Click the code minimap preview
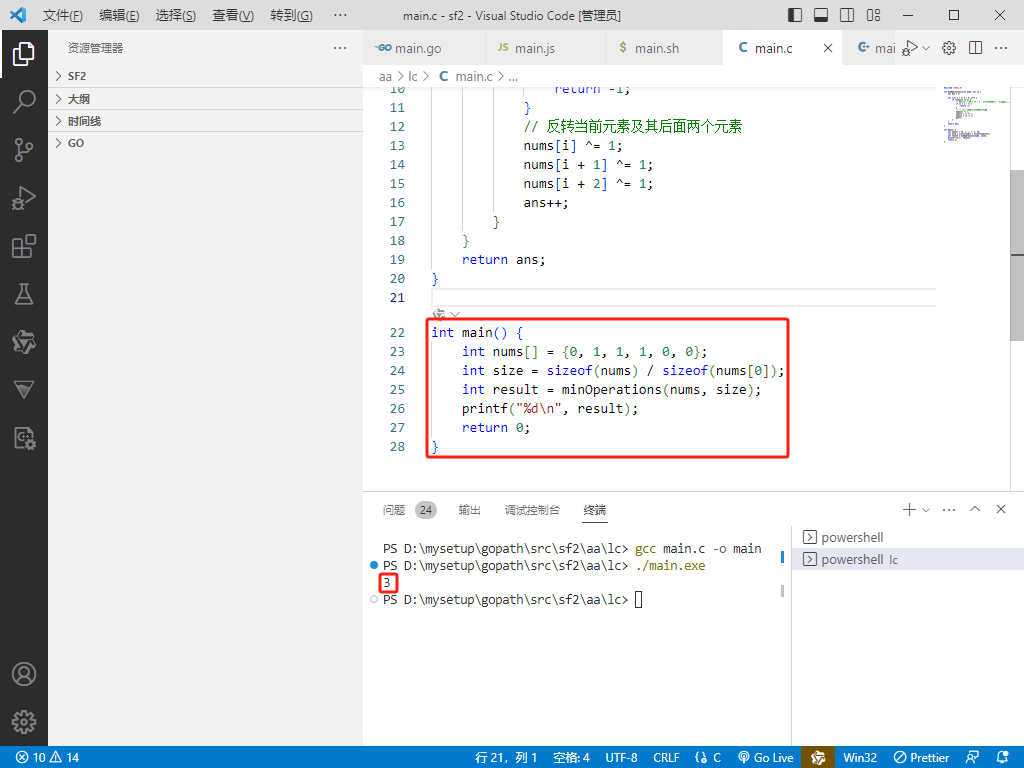1024x768 pixels. click(976, 114)
